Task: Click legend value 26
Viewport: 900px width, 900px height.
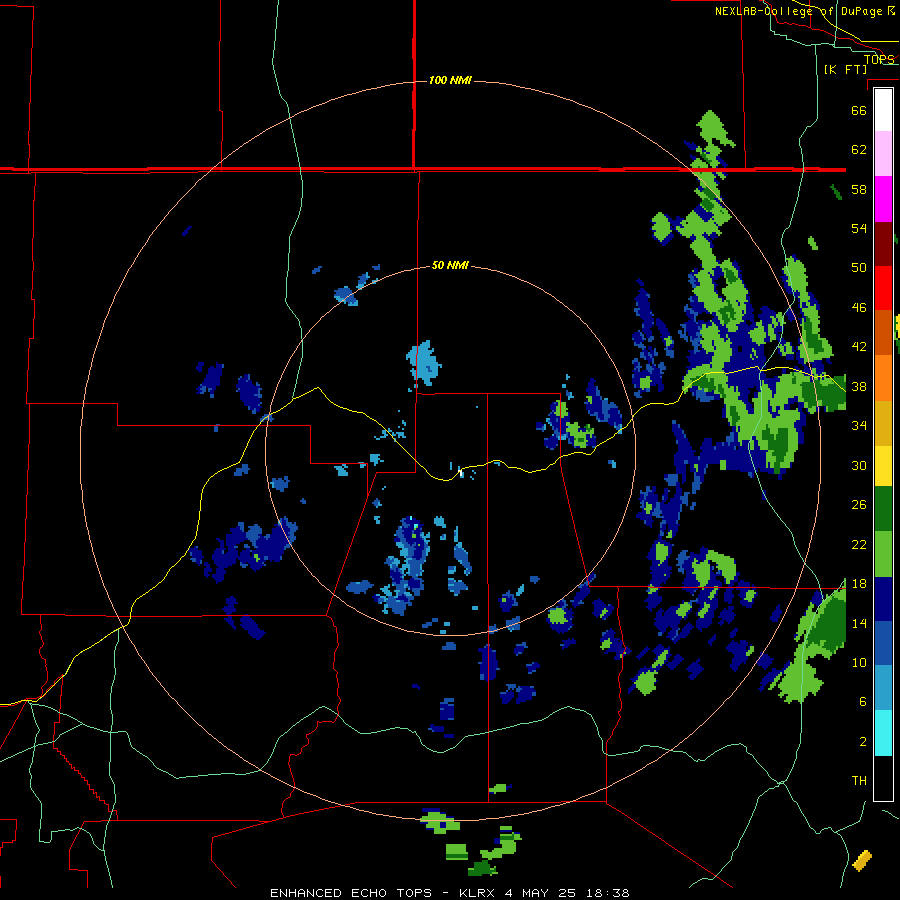Action: (x=859, y=505)
